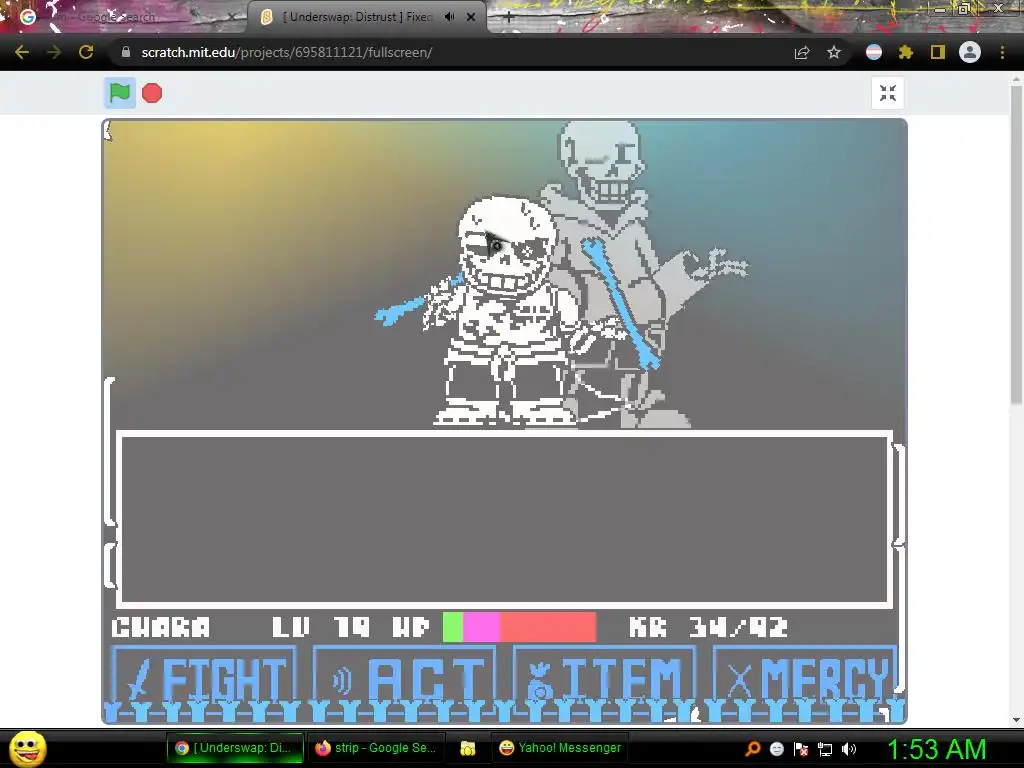Open Chrome three-dot menu
1024x768 pixels.
click(x=1002, y=52)
